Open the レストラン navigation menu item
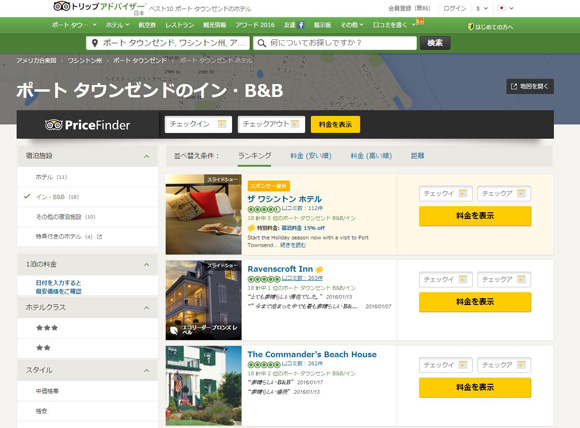 pyautogui.click(x=179, y=25)
